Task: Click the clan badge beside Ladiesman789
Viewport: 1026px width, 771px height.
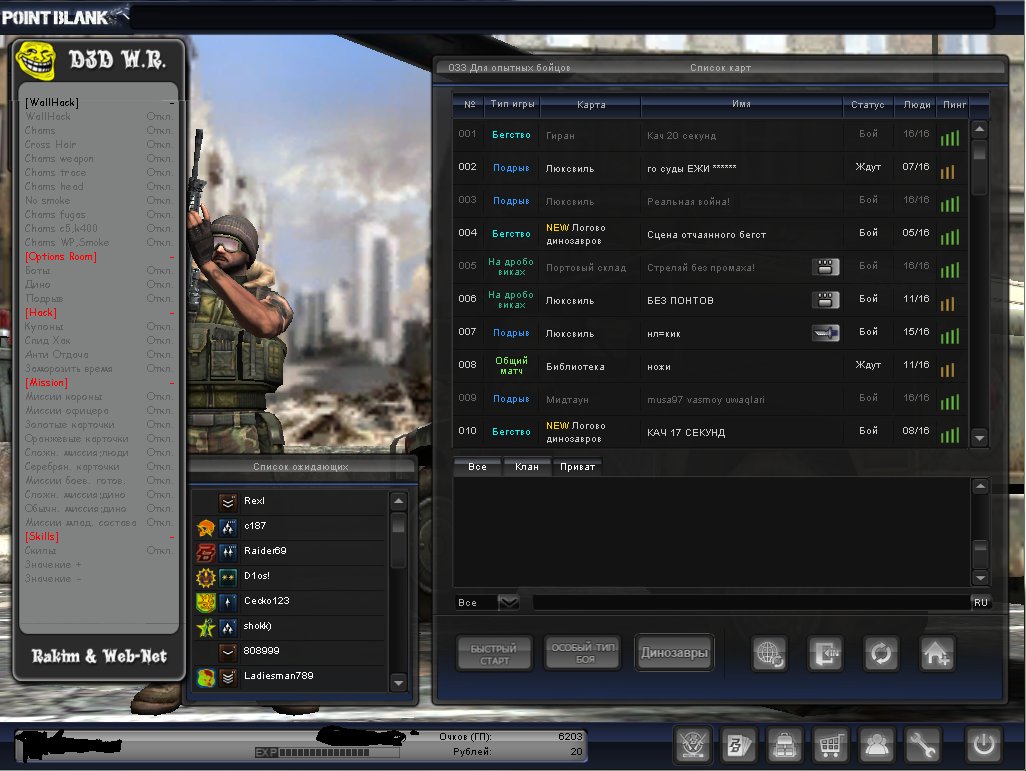Action: tap(206, 677)
